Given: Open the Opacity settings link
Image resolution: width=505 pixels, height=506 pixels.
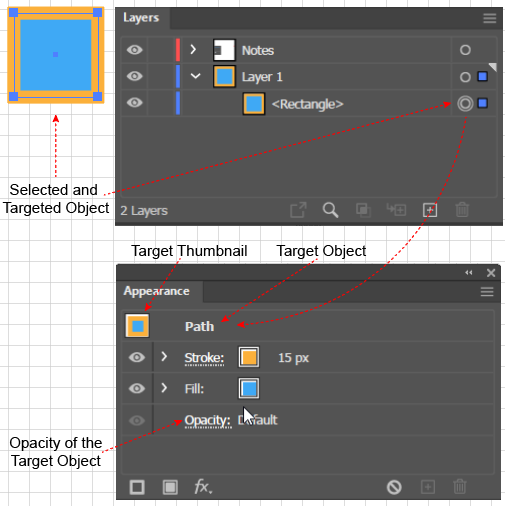Looking at the screenshot, I should (207, 420).
